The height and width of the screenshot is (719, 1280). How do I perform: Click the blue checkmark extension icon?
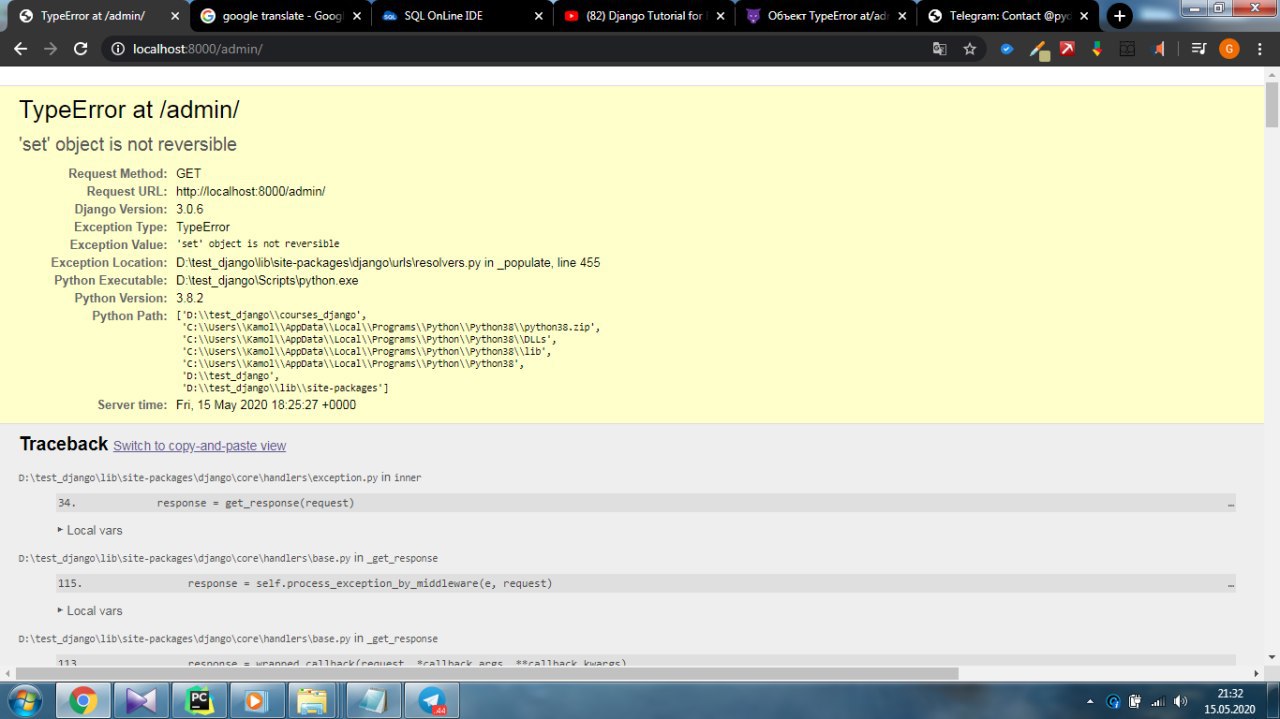click(x=1007, y=48)
